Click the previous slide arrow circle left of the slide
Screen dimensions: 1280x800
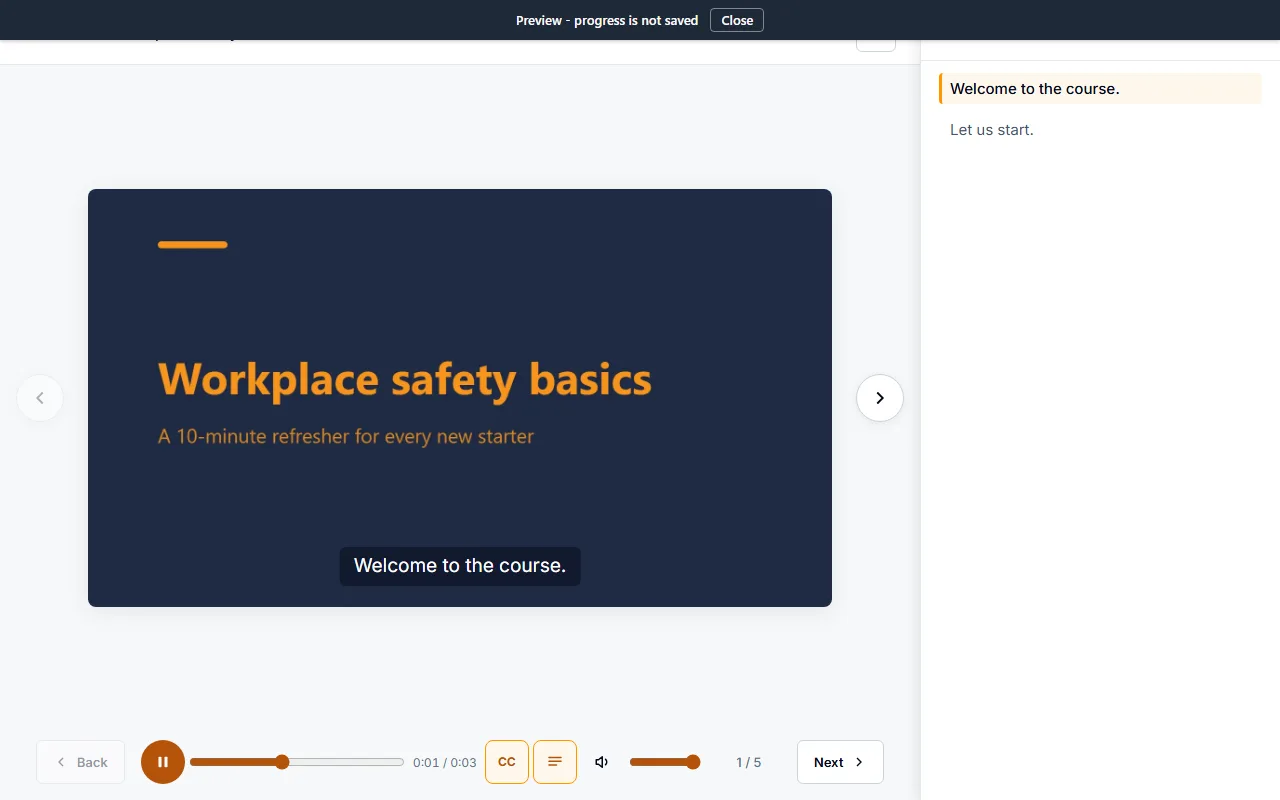click(x=40, y=398)
